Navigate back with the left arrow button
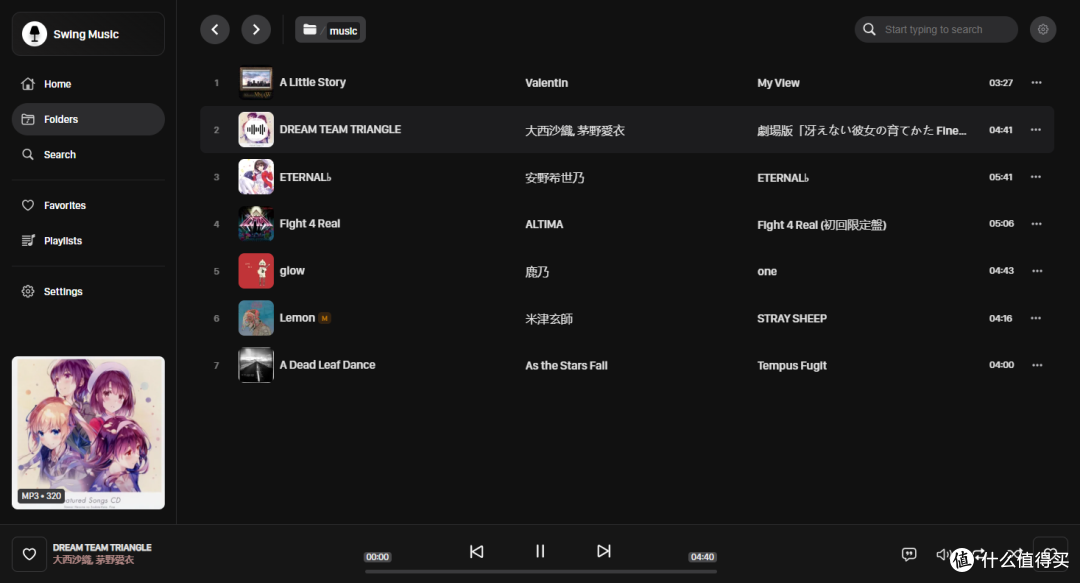Viewport: 1080px width, 583px height. [215, 29]
